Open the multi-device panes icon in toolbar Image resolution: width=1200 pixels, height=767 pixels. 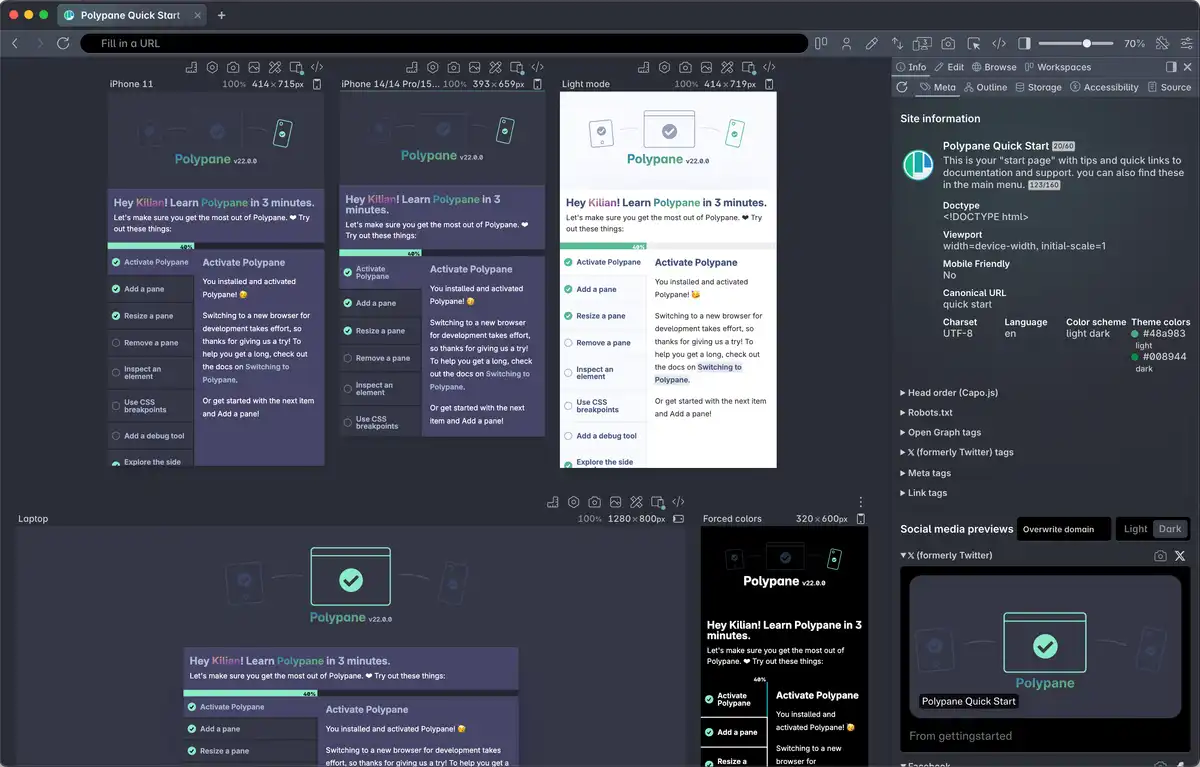tap(922, 44)
